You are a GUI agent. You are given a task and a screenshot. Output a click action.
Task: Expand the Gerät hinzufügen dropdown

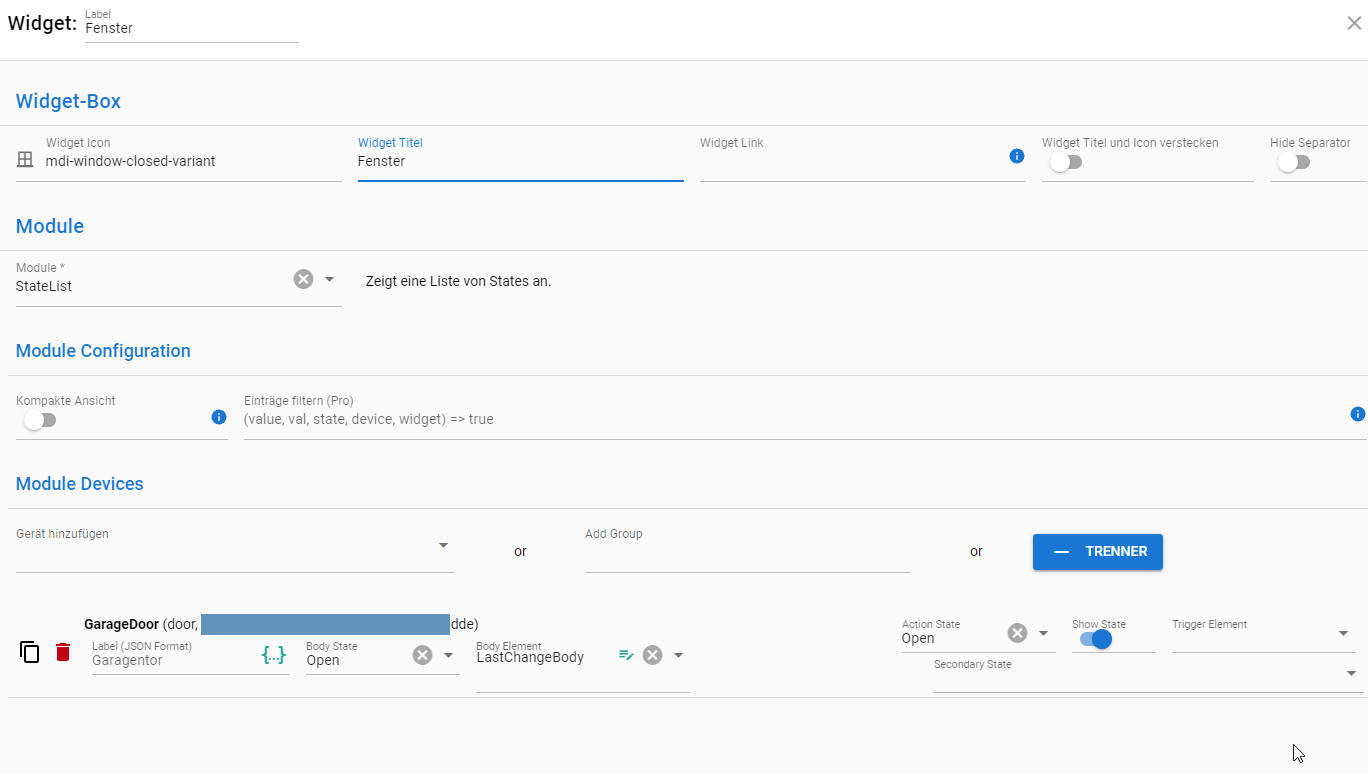pyautogui.click(x=443, y=546)
